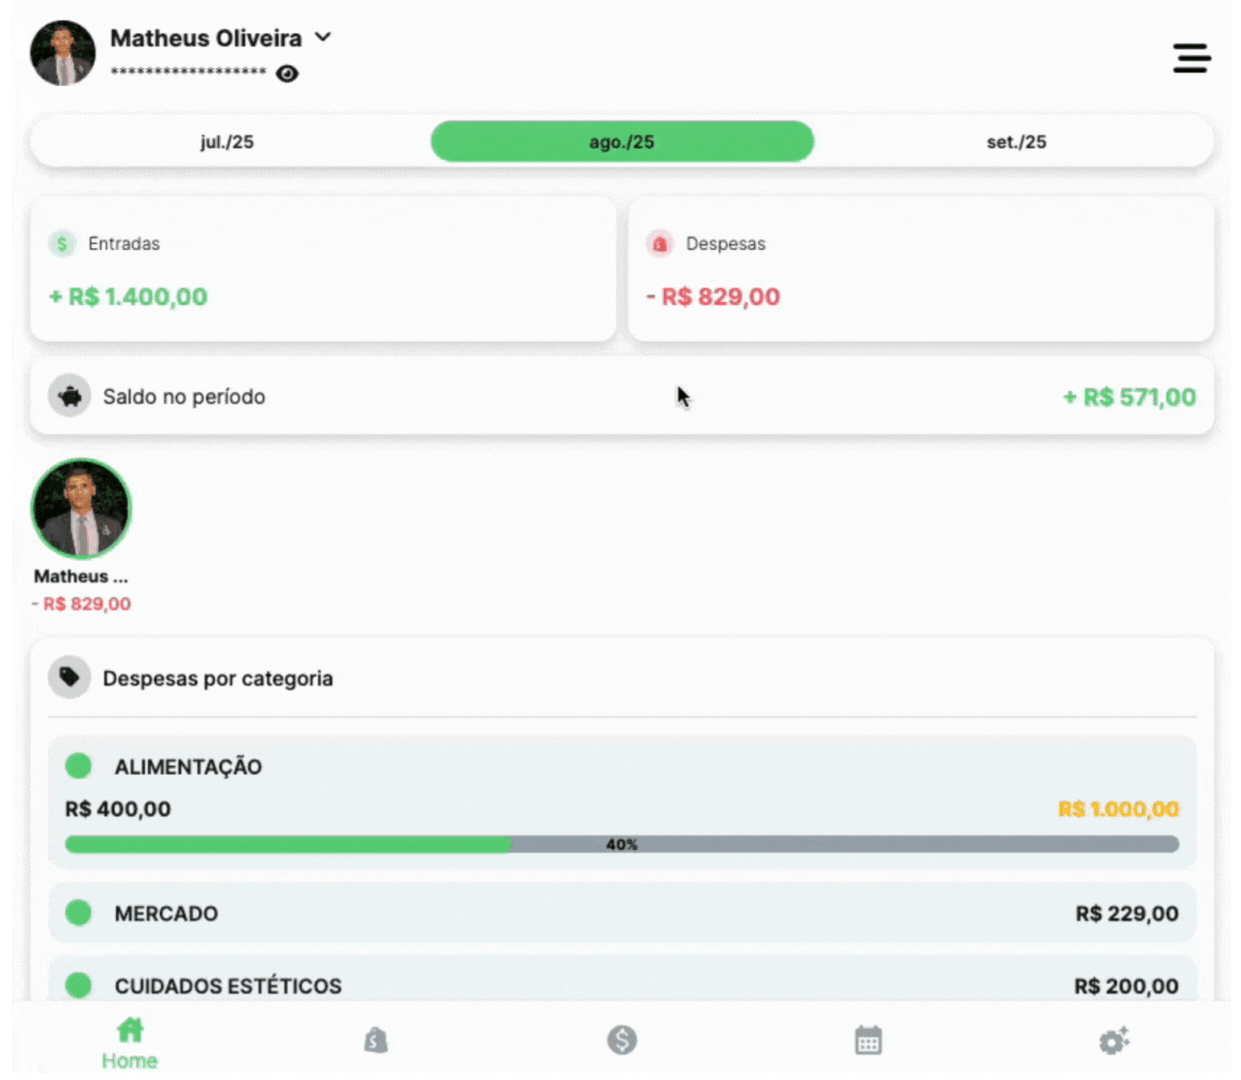This screenshot has height=1080, width=1241.
Task: Open the MERCADO category row
Action: coord(622,913)
